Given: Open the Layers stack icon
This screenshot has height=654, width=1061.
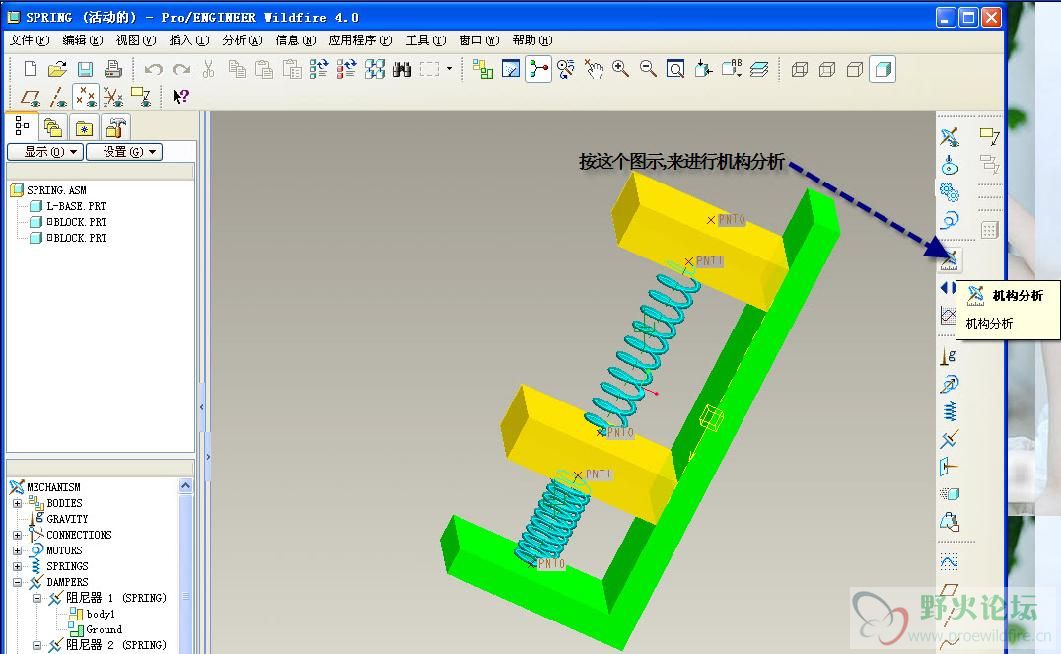Looking at the screenshot, I should pos(759,69).
